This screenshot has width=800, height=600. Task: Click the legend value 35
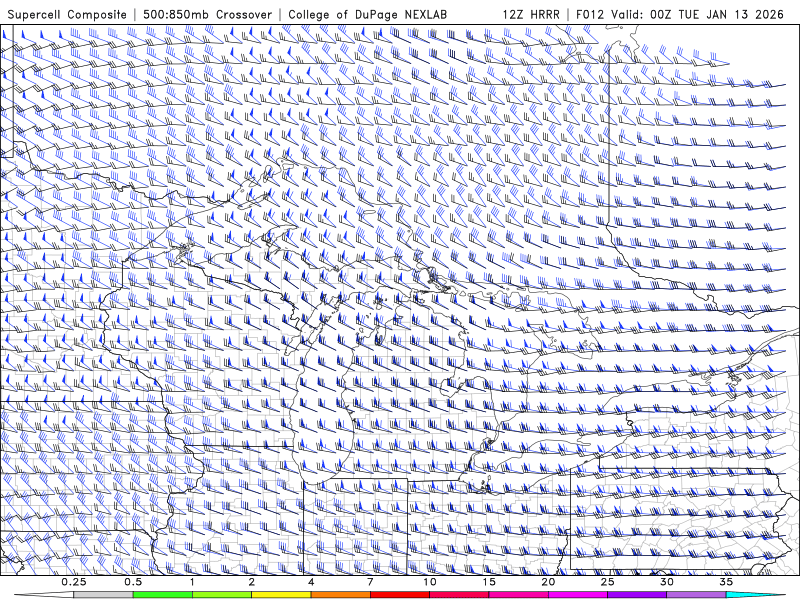tap(726, 582)
